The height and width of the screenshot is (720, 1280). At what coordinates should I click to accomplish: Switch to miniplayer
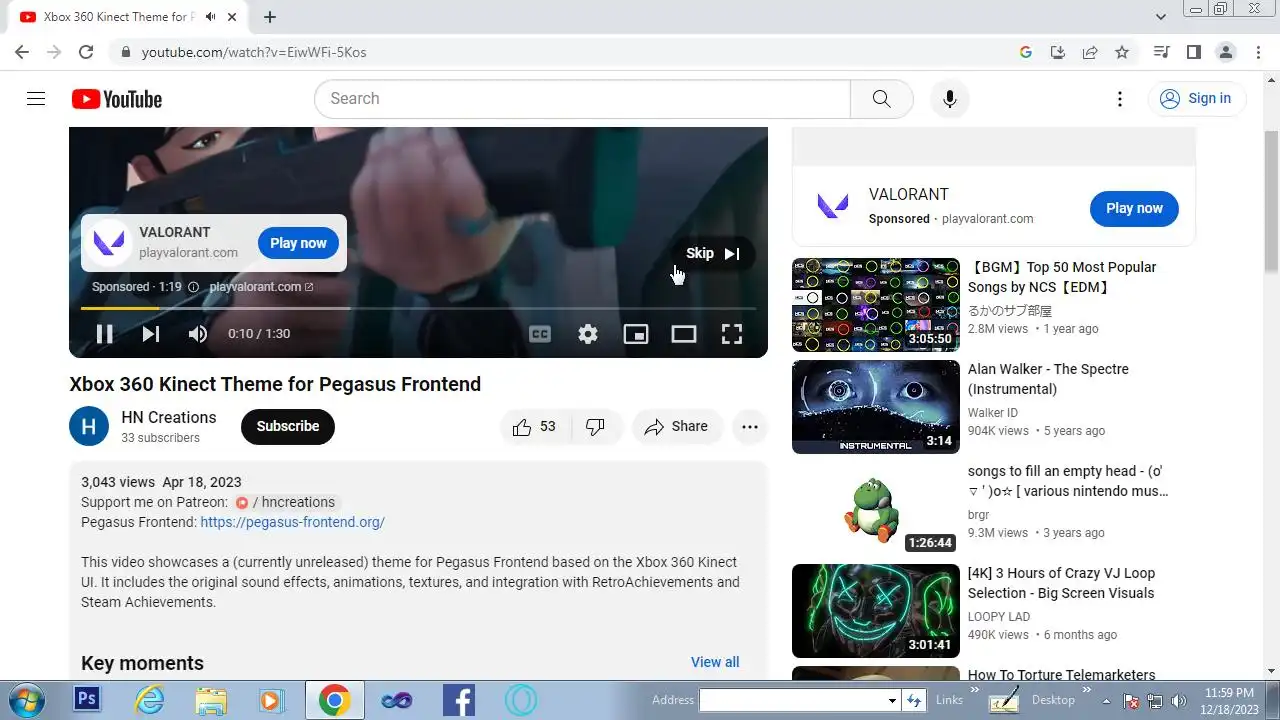point(636,334)
